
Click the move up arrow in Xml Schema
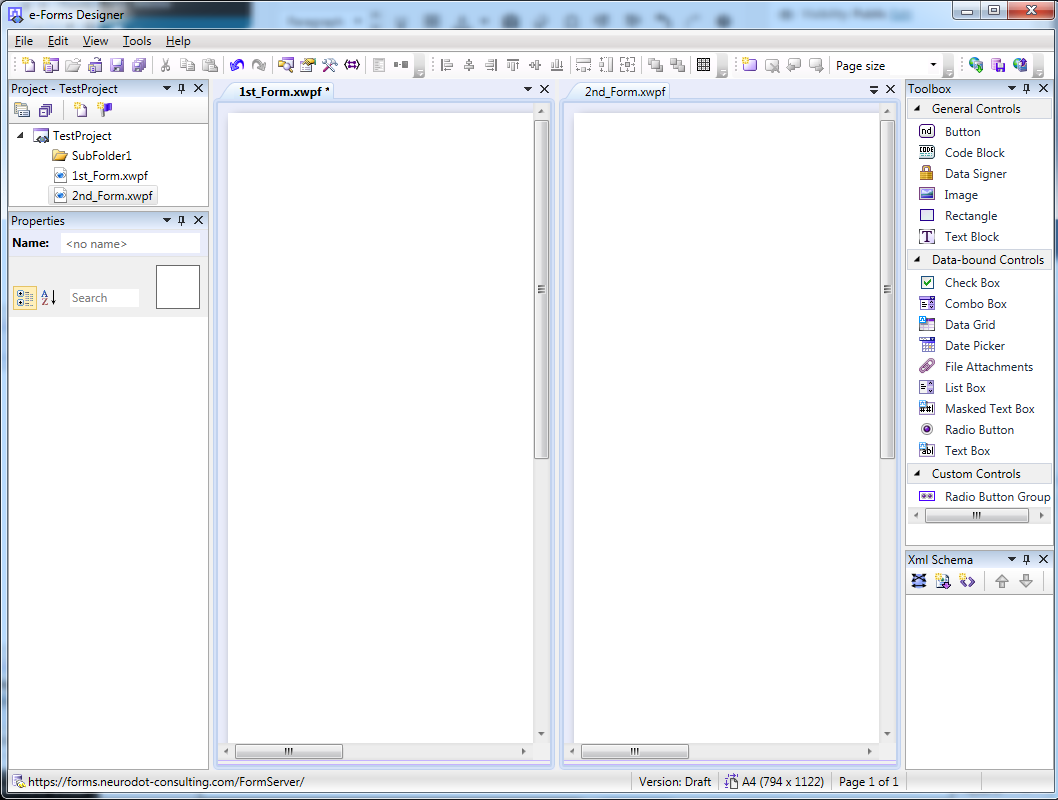(1002, 581)
